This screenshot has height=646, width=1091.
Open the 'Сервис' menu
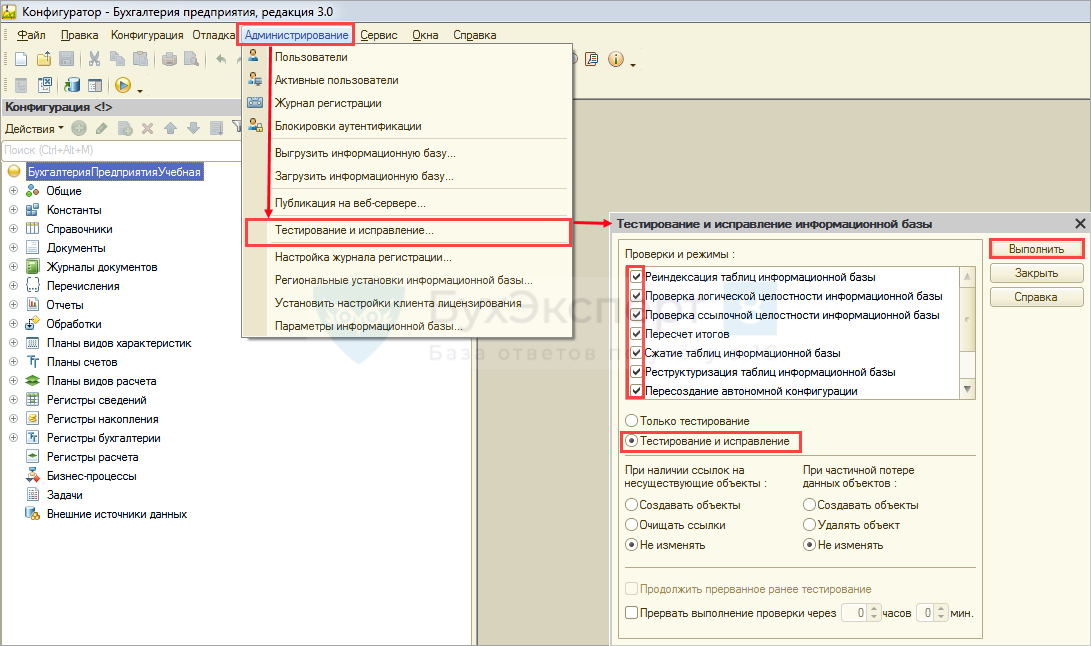pyautogui.click(x=379, y=35)
